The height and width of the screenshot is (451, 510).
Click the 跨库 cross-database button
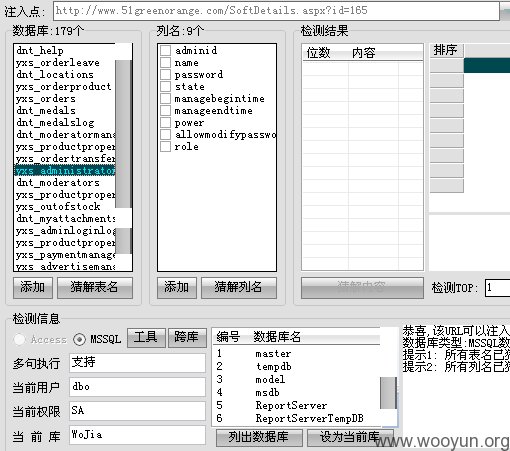pyautogui.click(x=187, y=338)
